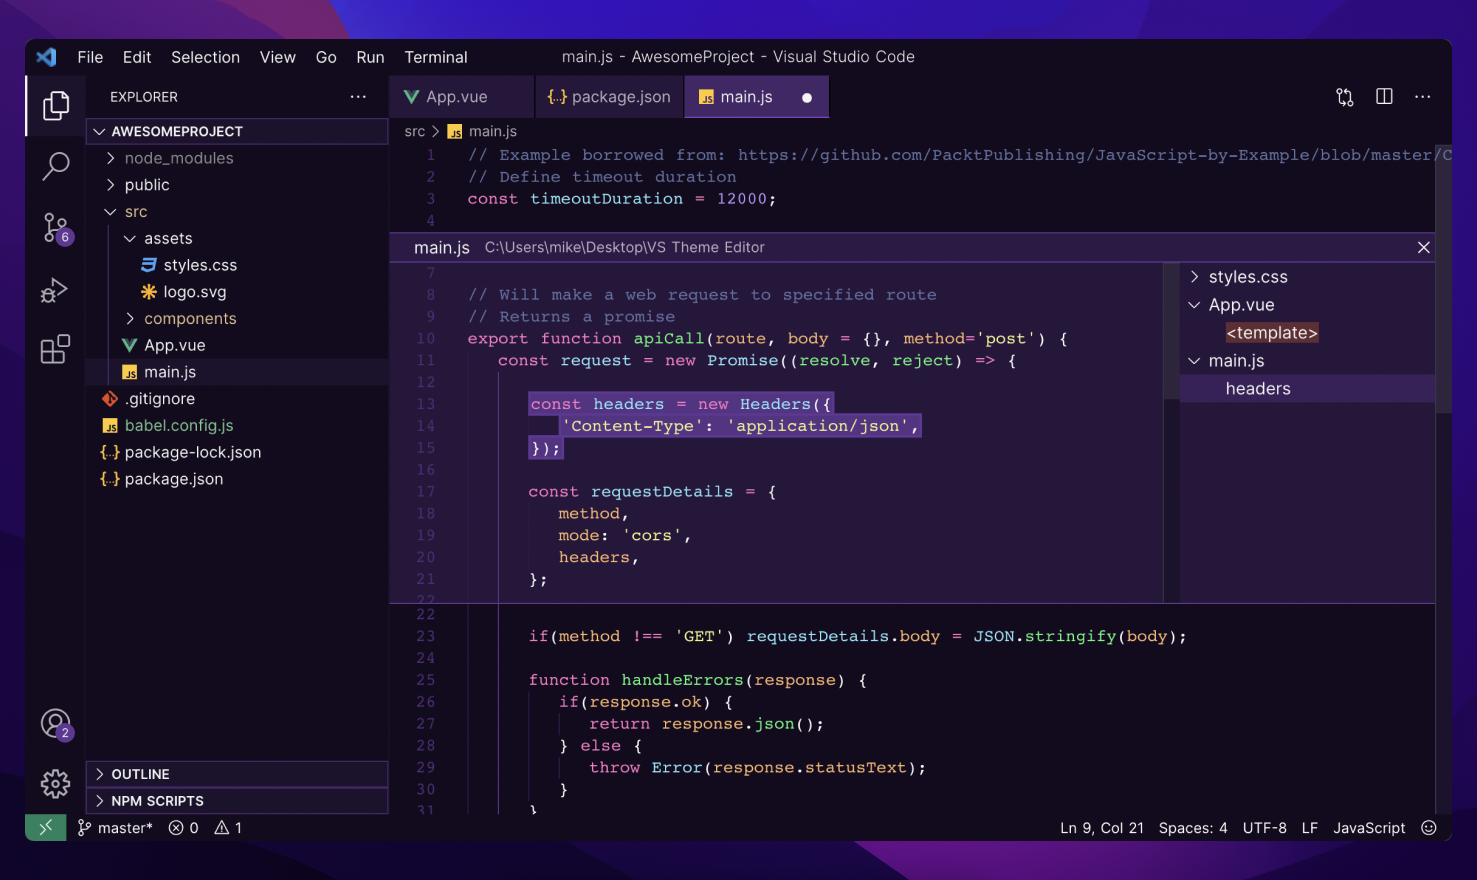1477x880 pixels.
Task: Open the Edit menu
Action: (x=137, y=57)
